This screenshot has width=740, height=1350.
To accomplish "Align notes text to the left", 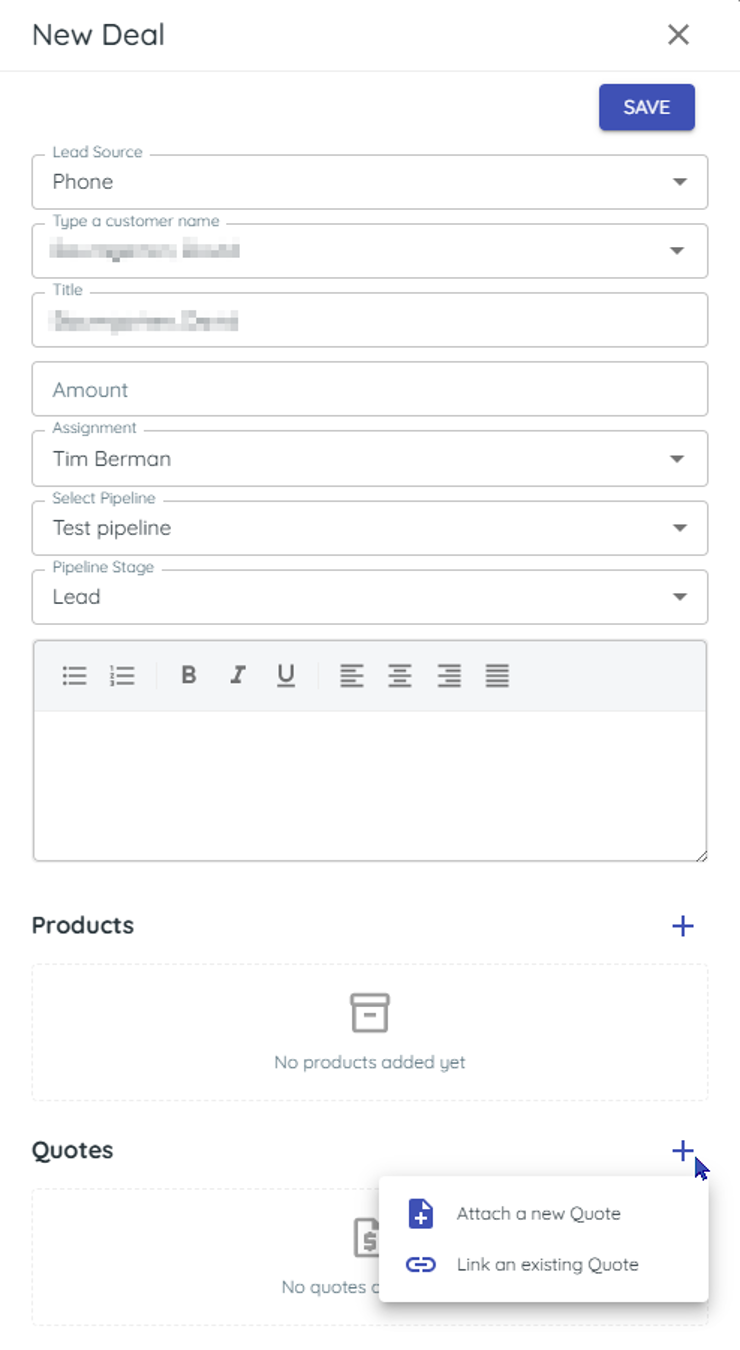I will tap(351, 676).
